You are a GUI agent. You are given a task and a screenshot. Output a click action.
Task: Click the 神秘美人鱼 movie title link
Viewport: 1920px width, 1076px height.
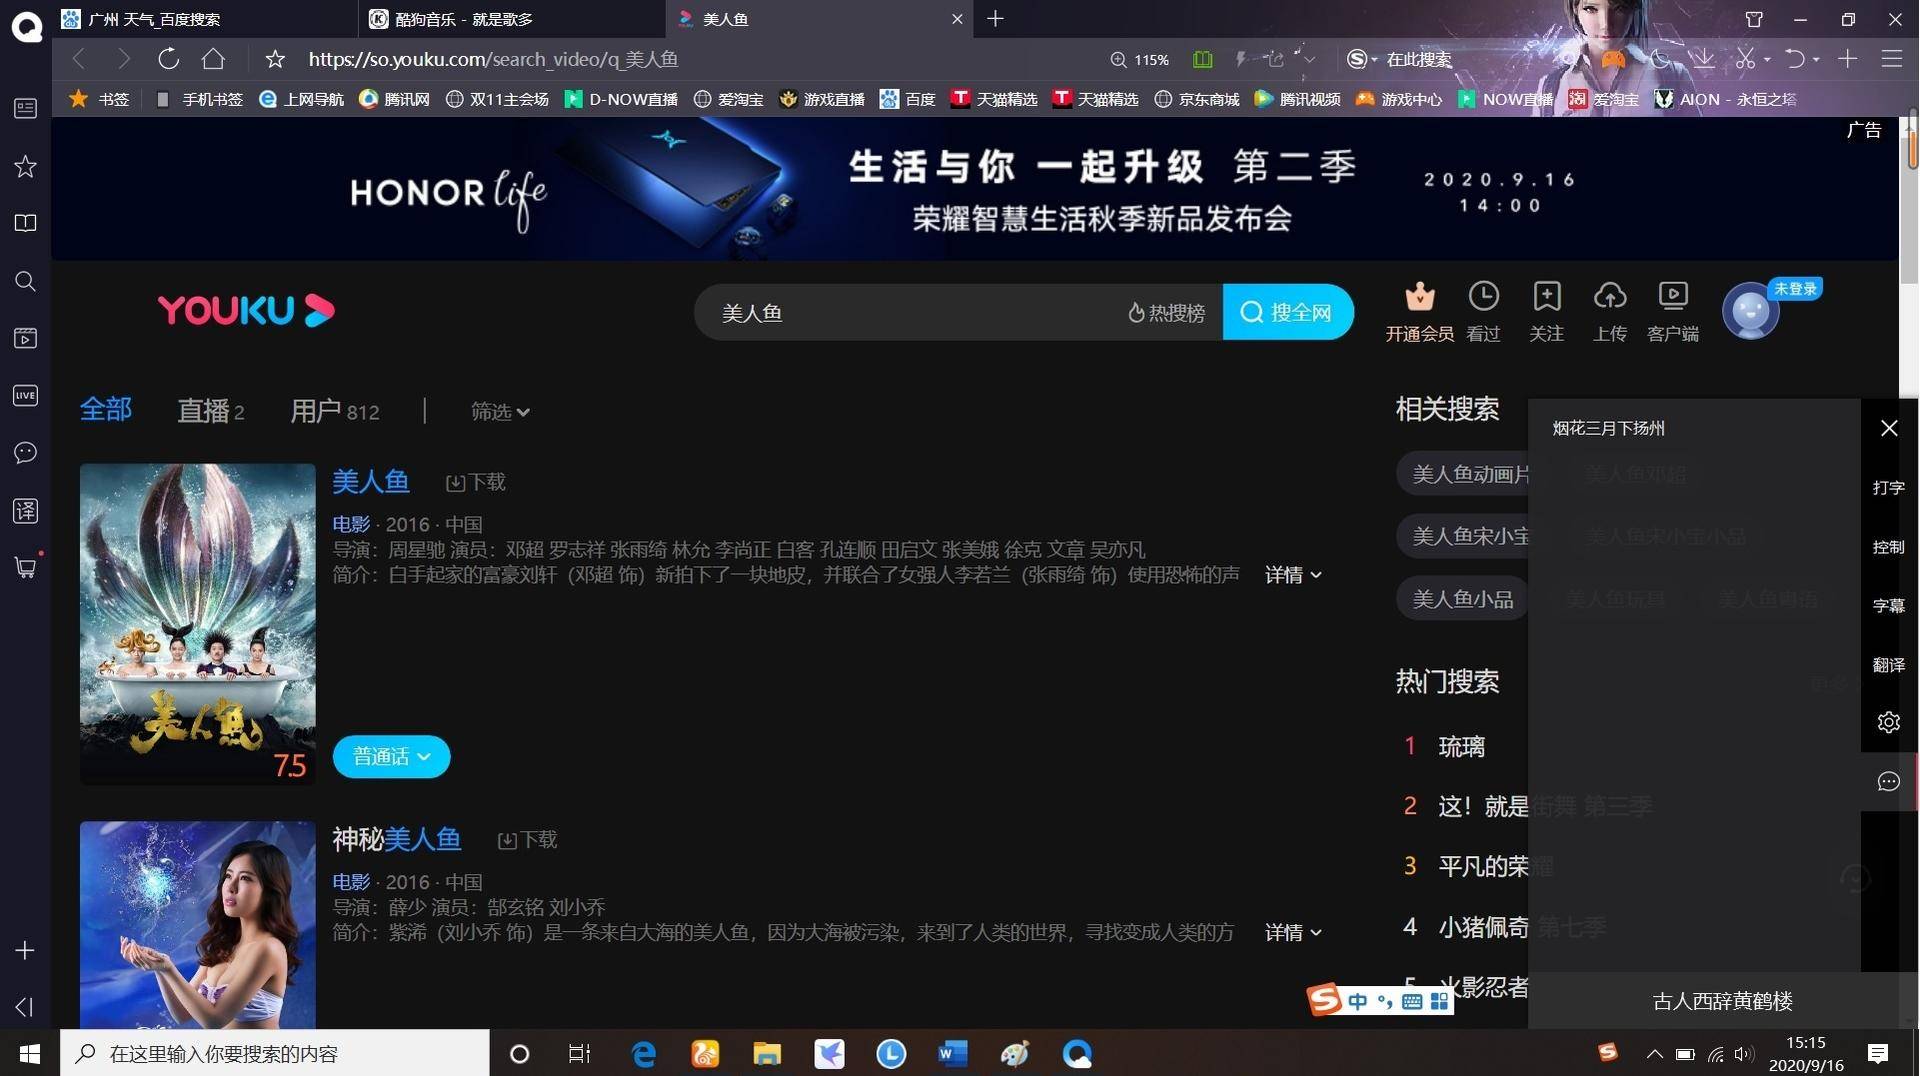(x=396, y=839)
